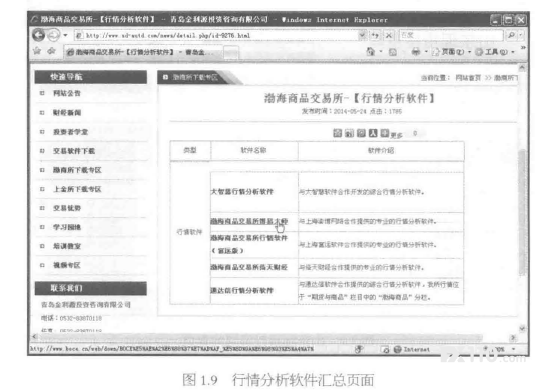Click the share icon showing 人 symbol
Screen dimensions: 555x391
pyautogui.click(x=373, y=133)
